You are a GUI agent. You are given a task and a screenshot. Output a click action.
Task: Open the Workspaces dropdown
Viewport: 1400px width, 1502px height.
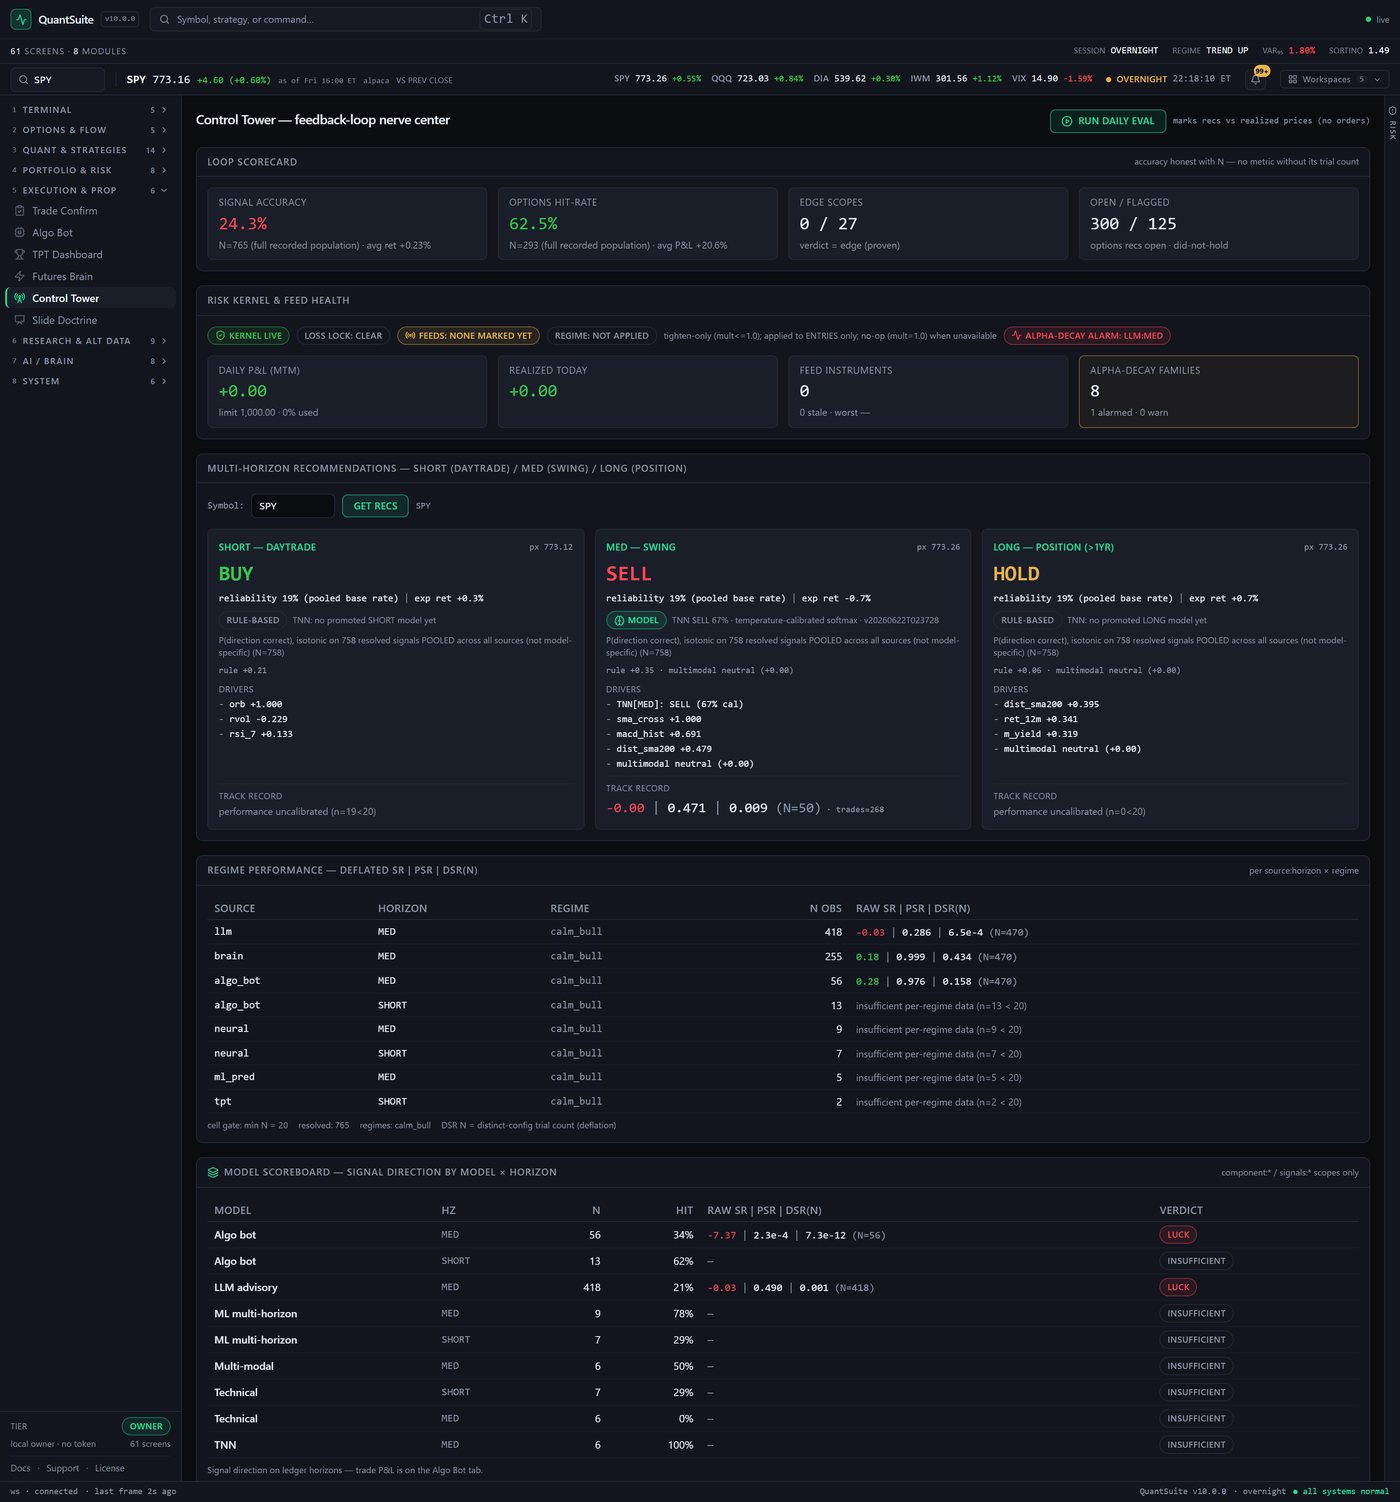click(1334, 79)
